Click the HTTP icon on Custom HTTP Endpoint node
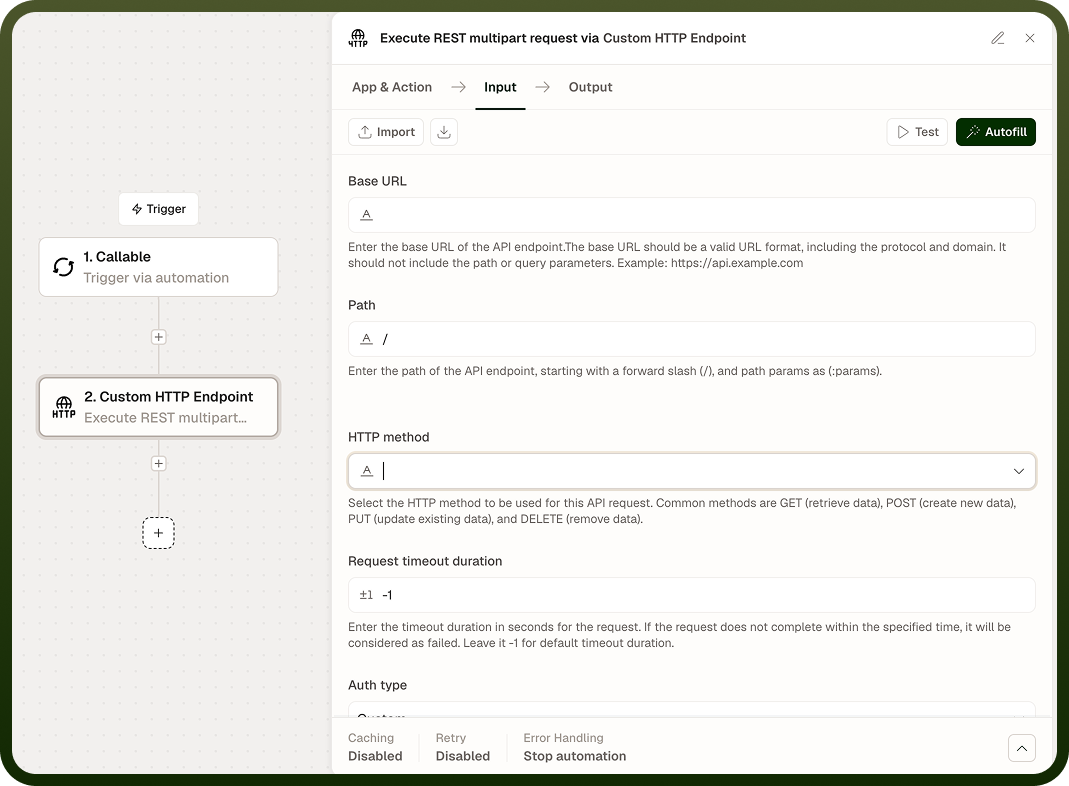This screenshot has height=786, width=1069. (63, 407)
